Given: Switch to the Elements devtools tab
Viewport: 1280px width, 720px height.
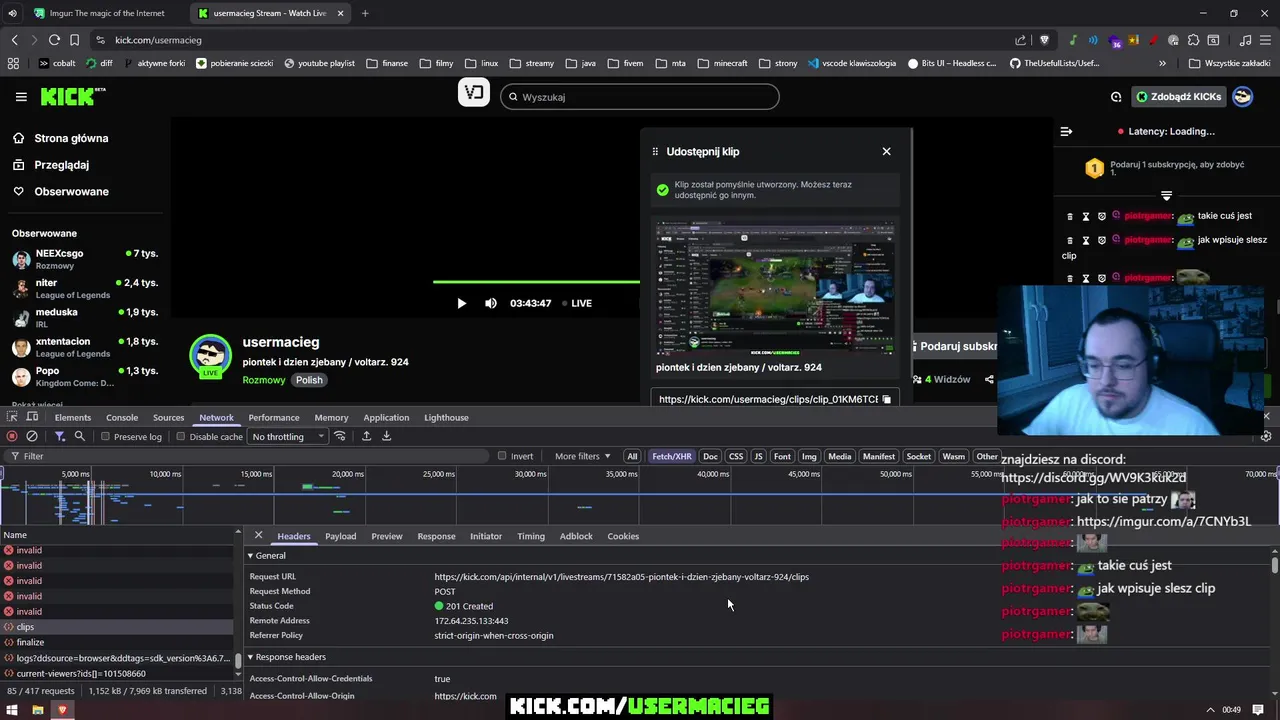Looking at the screenshot, I should [73, 417].
